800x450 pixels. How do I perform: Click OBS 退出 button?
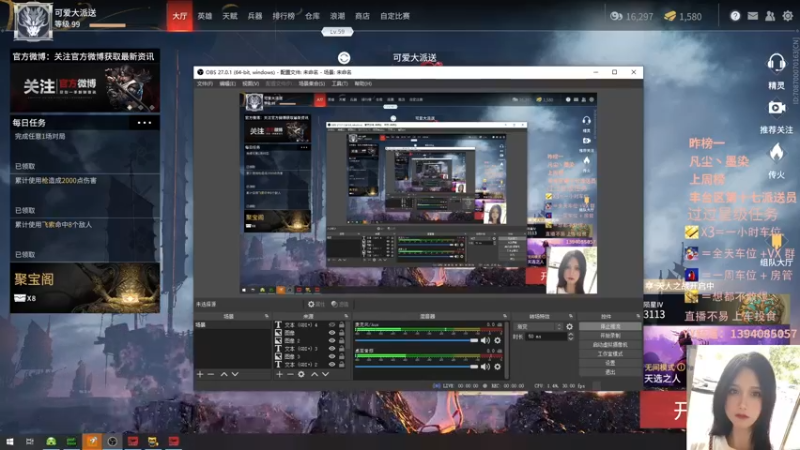click(x=610, y=372)
